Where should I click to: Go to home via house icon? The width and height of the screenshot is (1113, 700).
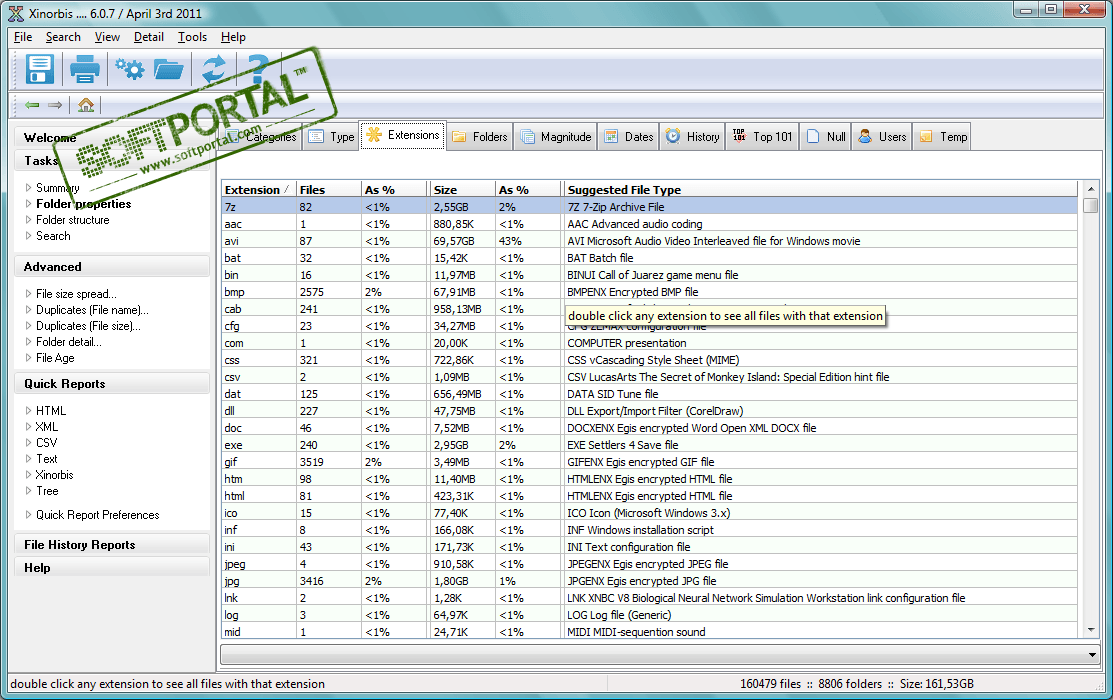click(x=86, y=105)
